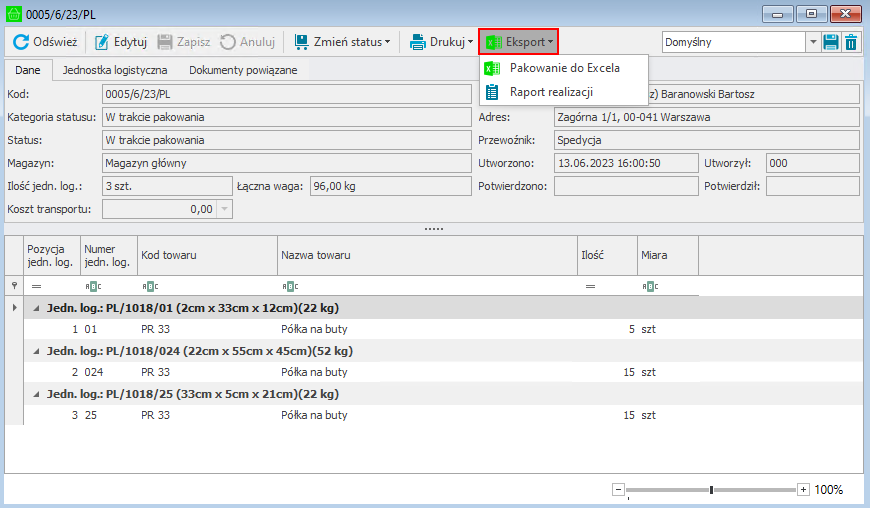Collapse the PL/1018/25 logistic unit group

pyautogui.click(x=38, y=394)
